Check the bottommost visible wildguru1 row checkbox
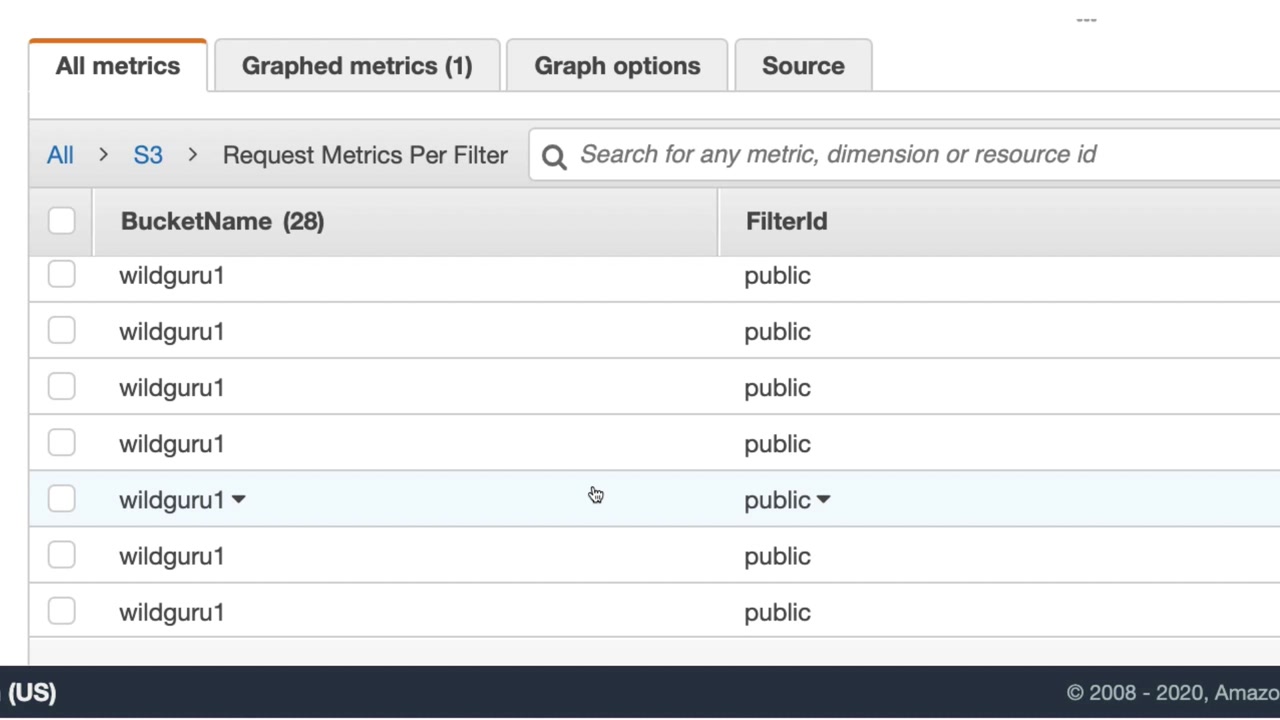Screen dimensions: 1280x720 (x=61, y=611)
